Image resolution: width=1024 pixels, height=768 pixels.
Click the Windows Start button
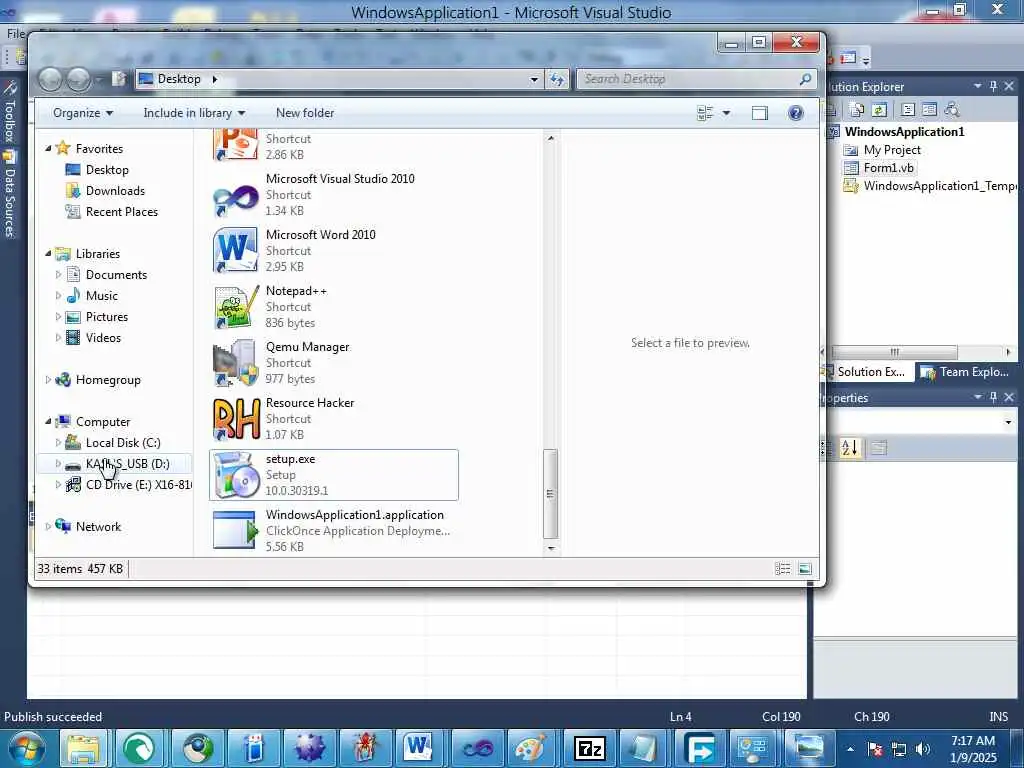tap(27, 748)
